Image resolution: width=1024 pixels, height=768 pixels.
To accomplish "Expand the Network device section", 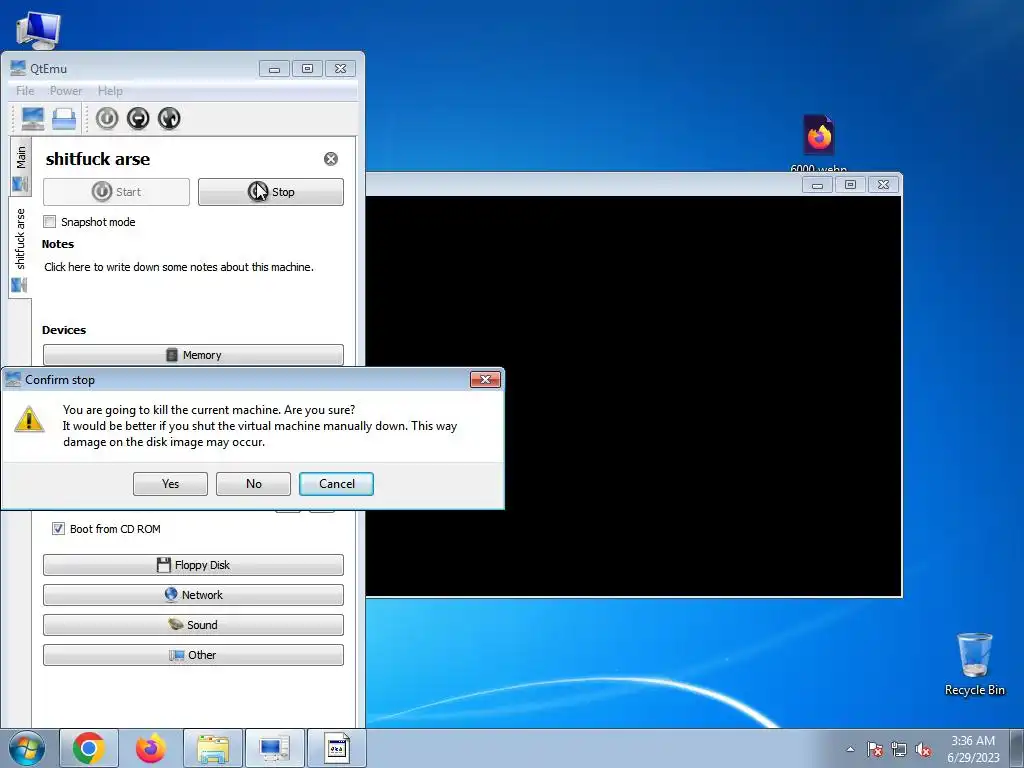I will point(193,595).
